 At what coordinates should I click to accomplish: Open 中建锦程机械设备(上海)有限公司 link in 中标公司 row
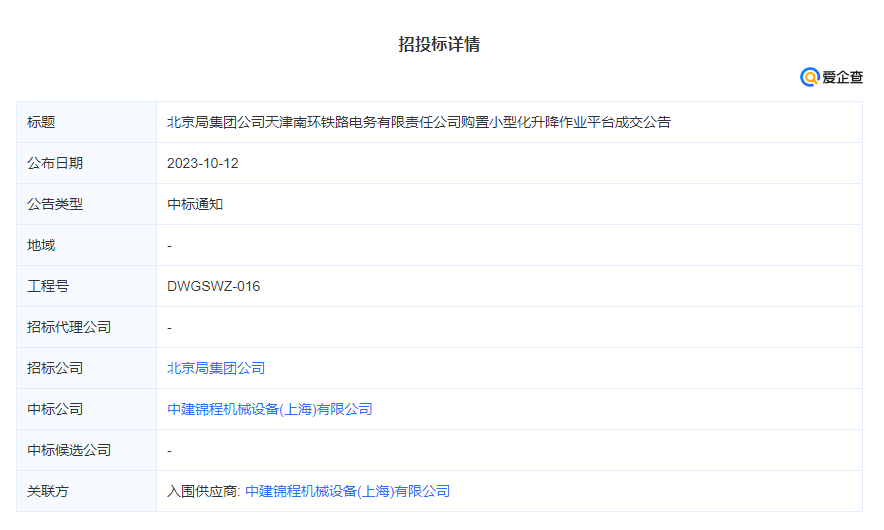point(270,409)
